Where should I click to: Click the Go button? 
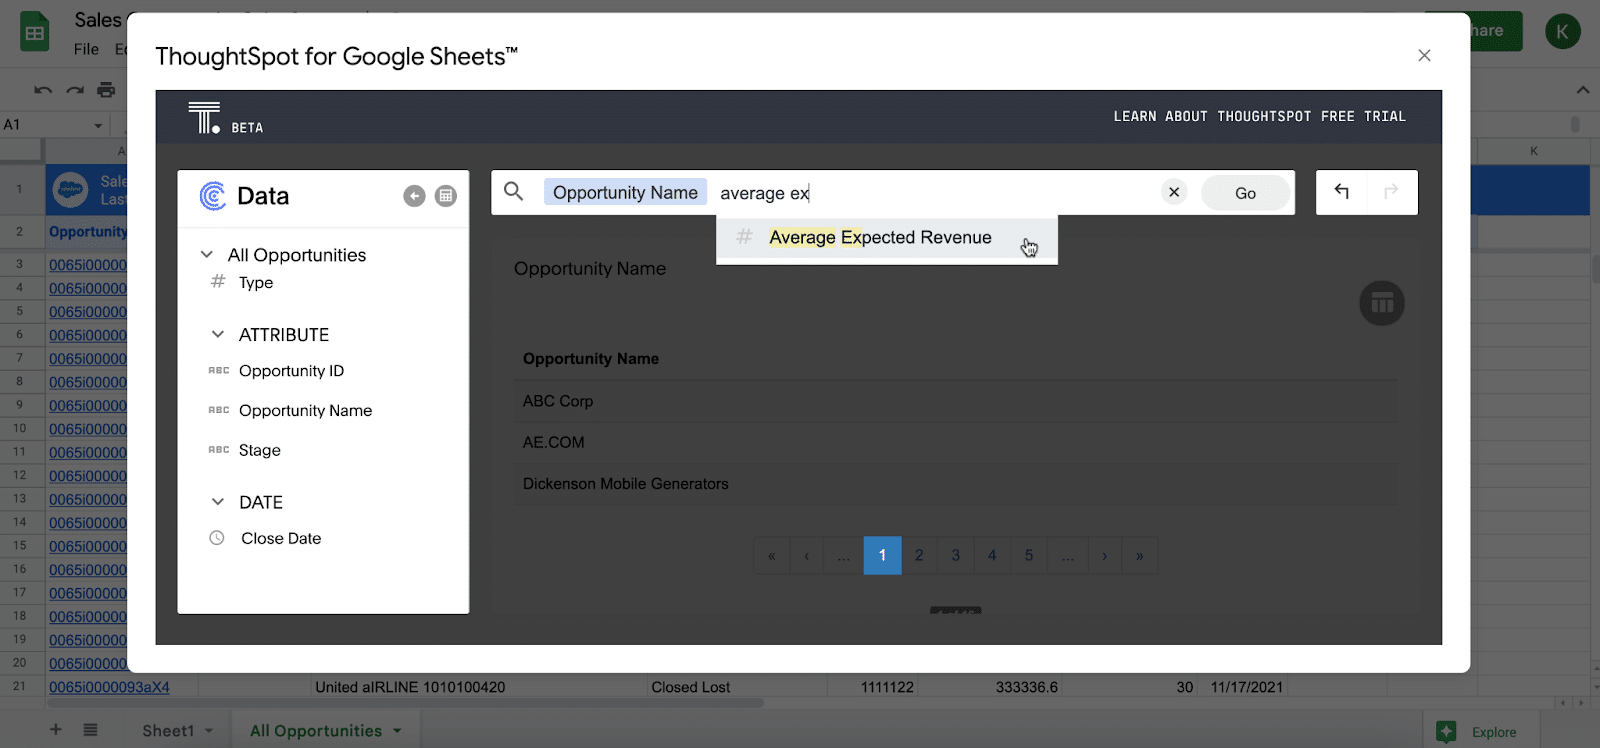1245,193
